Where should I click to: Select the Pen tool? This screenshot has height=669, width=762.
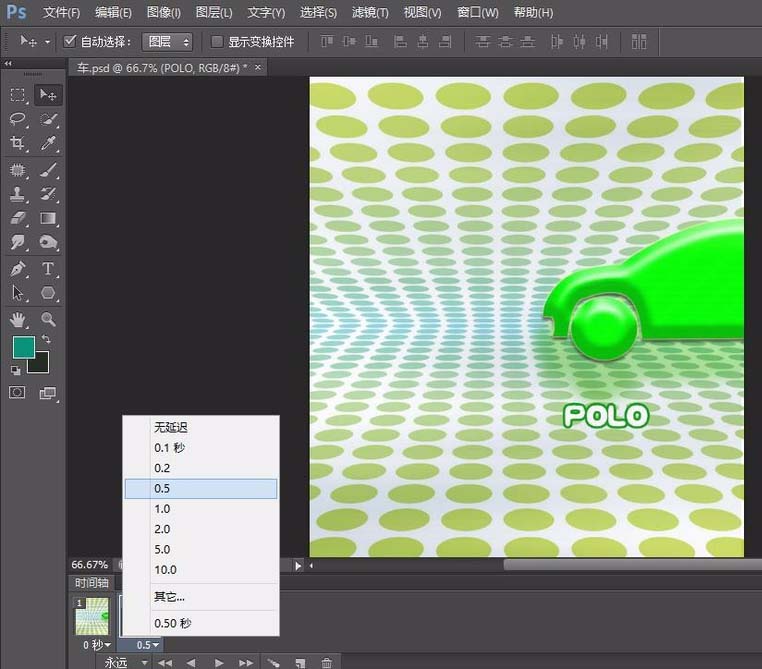[x=18, y=269]
